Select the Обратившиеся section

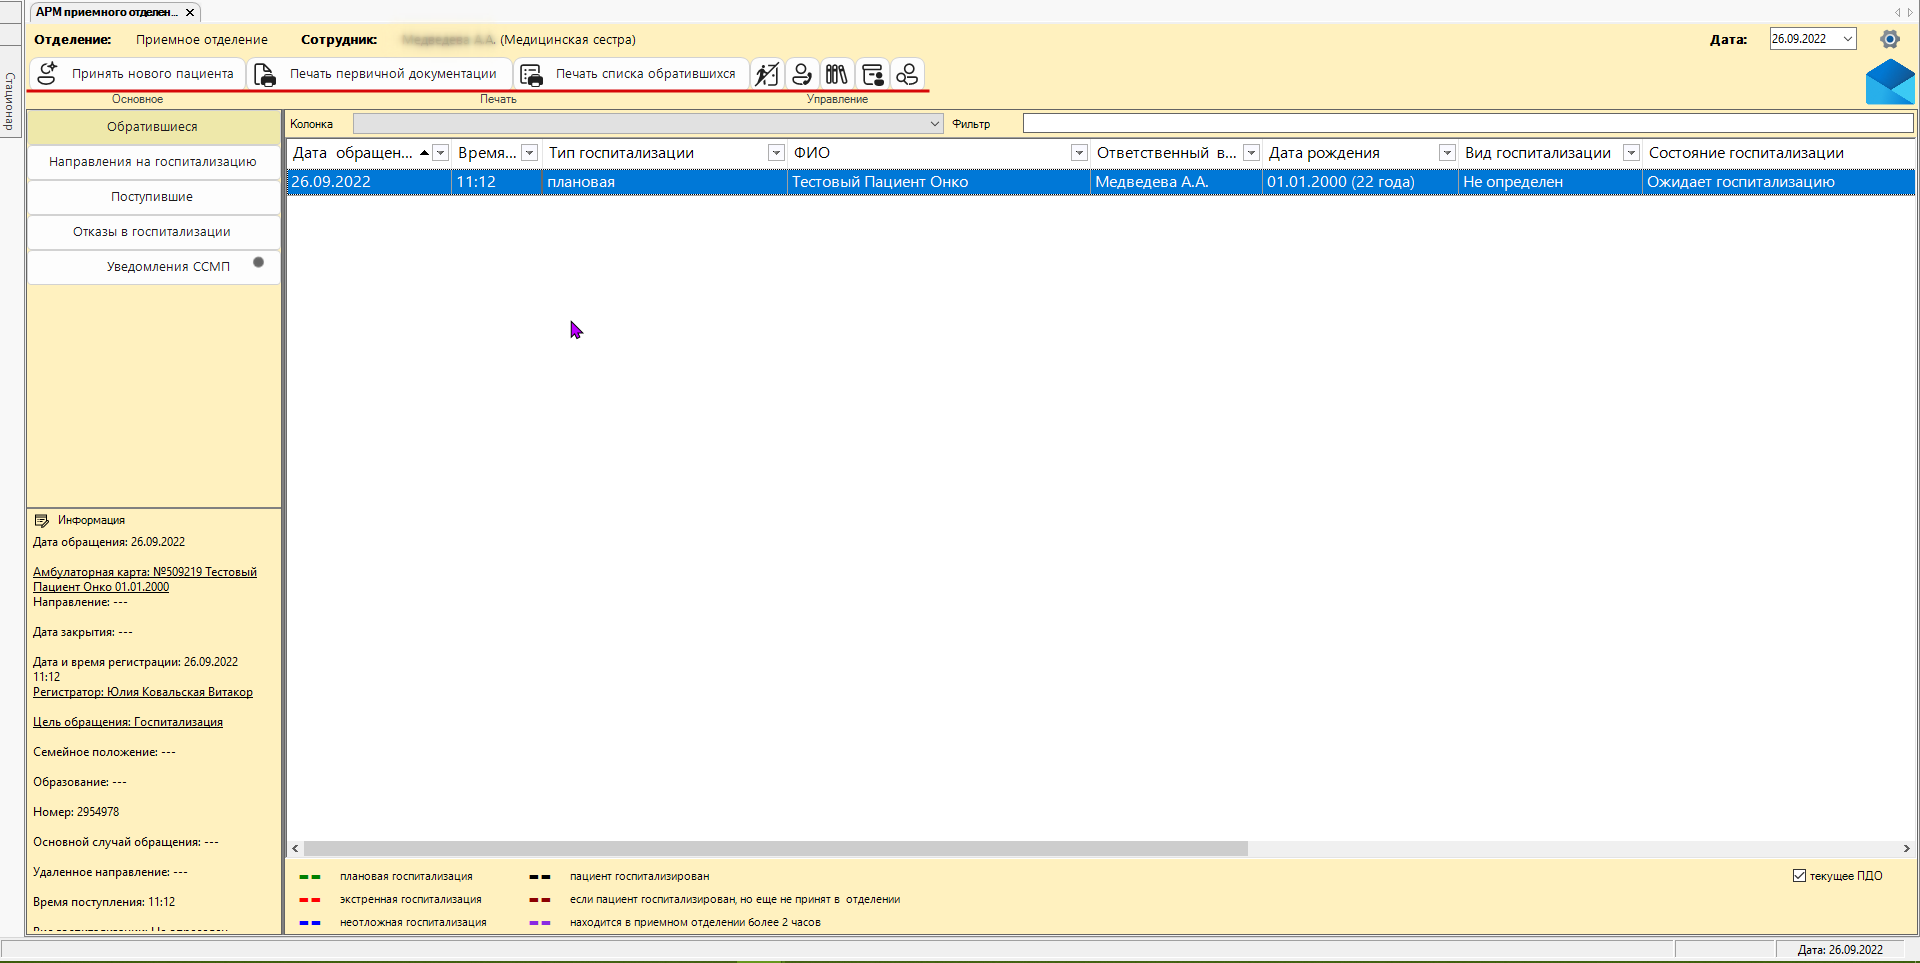pyautogui.click(x=153, y=127)
